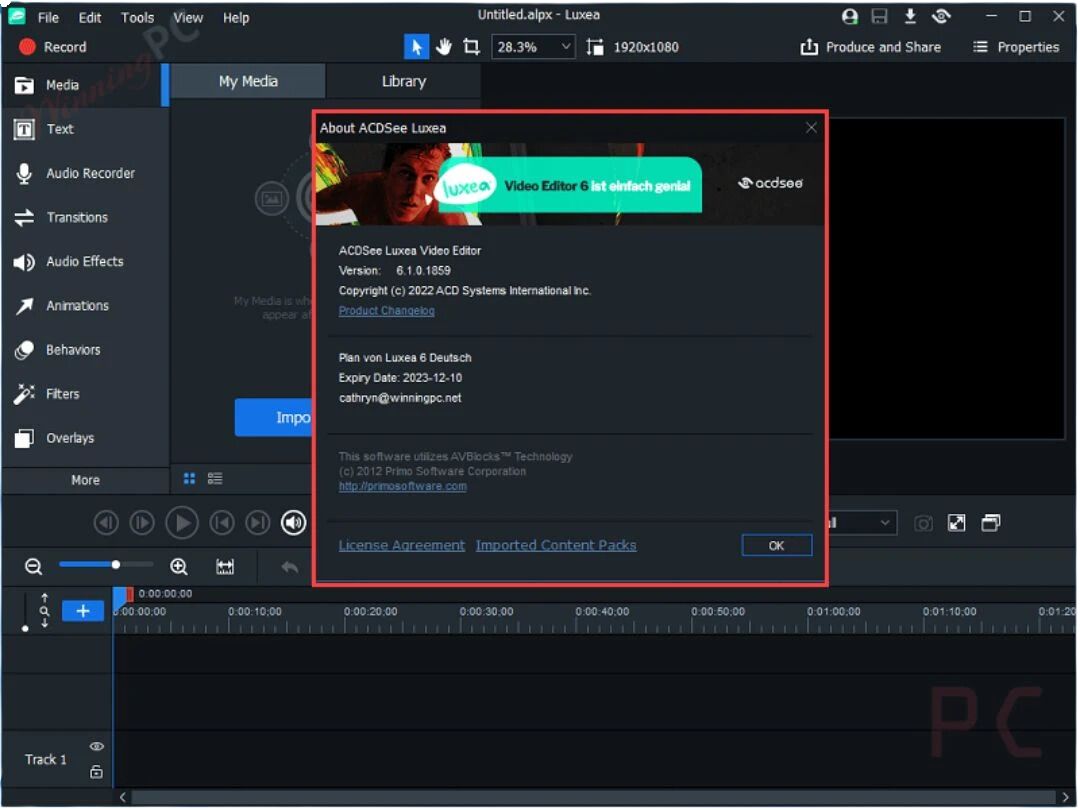Zoom in the timeline
Image resolution: width=1080 pixels, height=810 pixels.
179,567
